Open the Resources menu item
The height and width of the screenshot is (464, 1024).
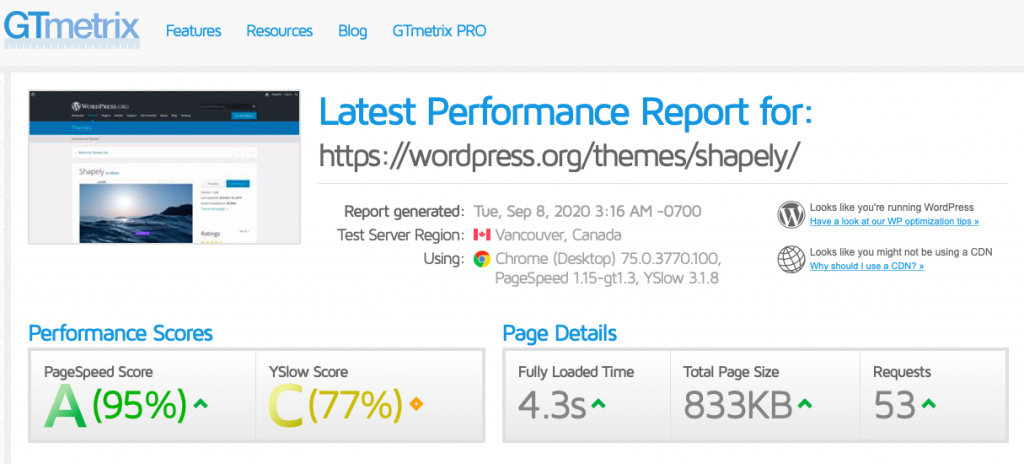280,31
